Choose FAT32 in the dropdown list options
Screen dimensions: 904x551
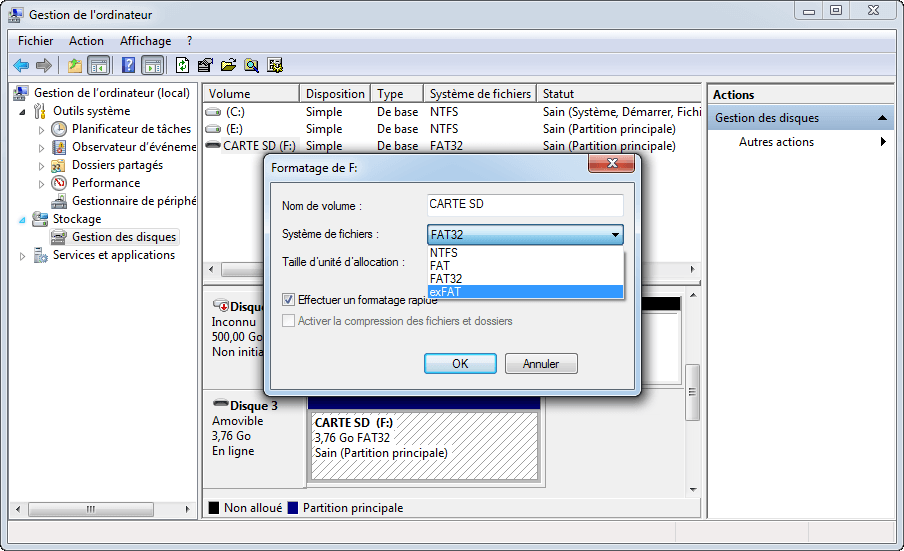tap(525, 279)
